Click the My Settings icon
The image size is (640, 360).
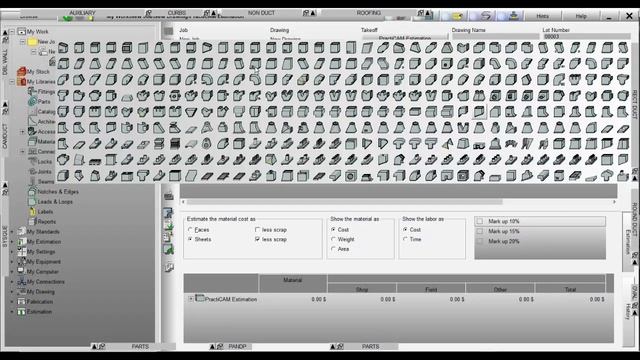pyautogui.click(x=22, y=251)
